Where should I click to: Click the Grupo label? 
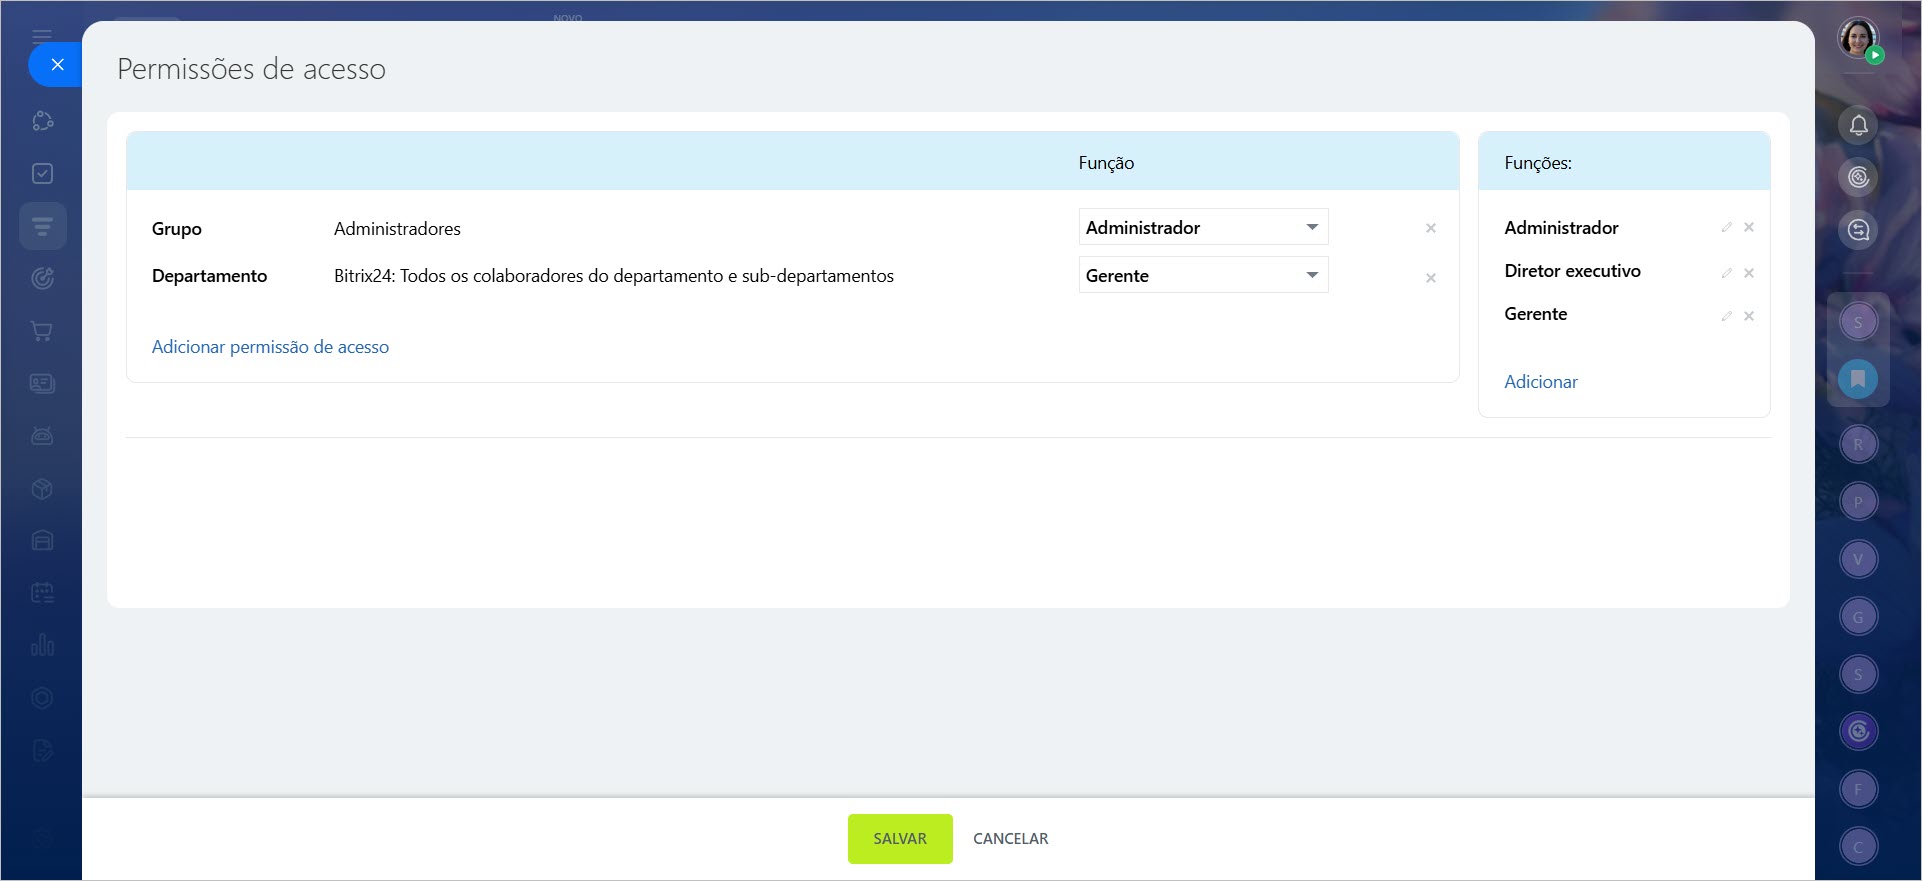tap(176, 228)
